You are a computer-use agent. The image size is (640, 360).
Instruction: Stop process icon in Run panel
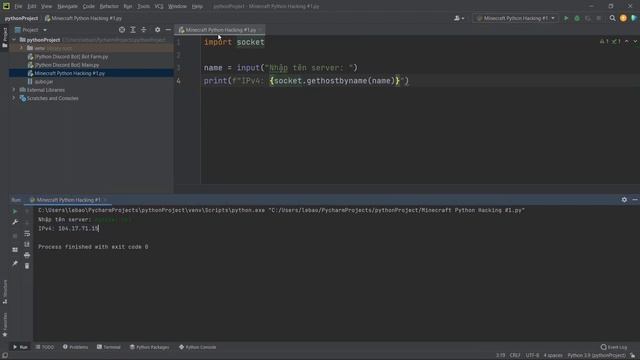tap(15, 236)
